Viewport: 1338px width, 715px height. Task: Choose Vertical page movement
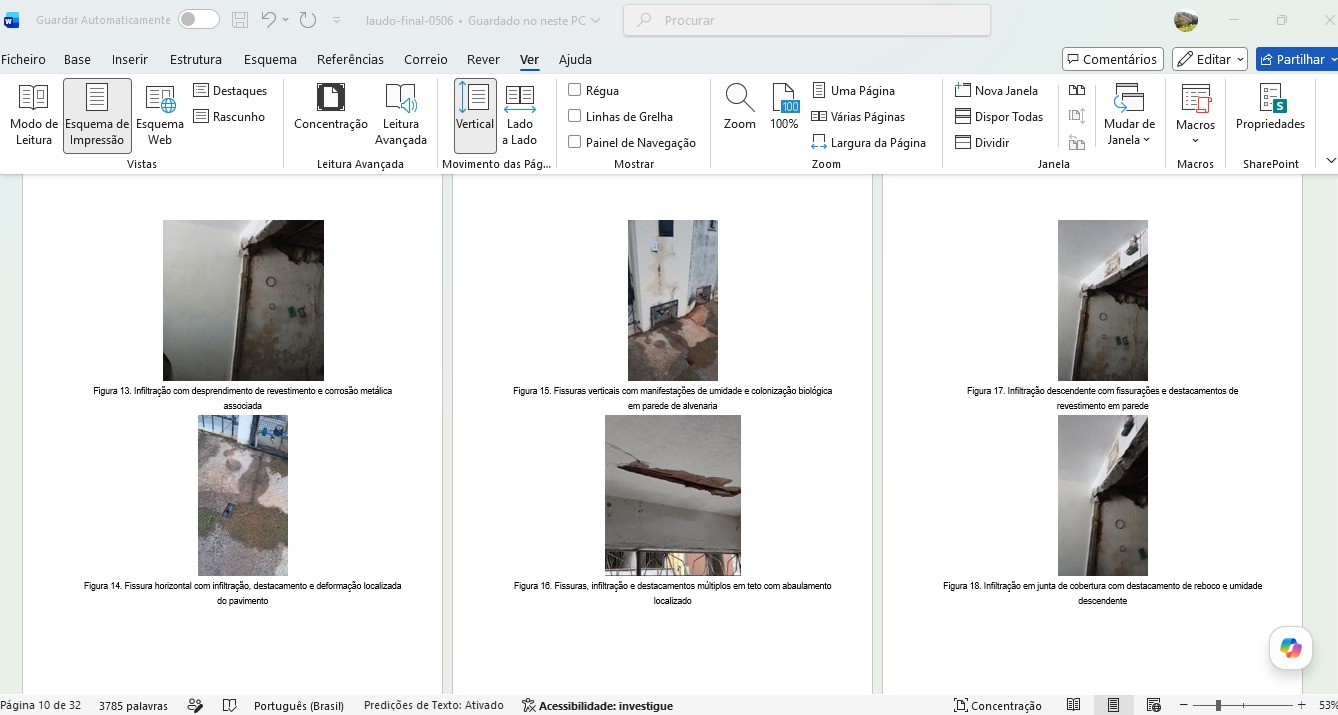(475, 115)
